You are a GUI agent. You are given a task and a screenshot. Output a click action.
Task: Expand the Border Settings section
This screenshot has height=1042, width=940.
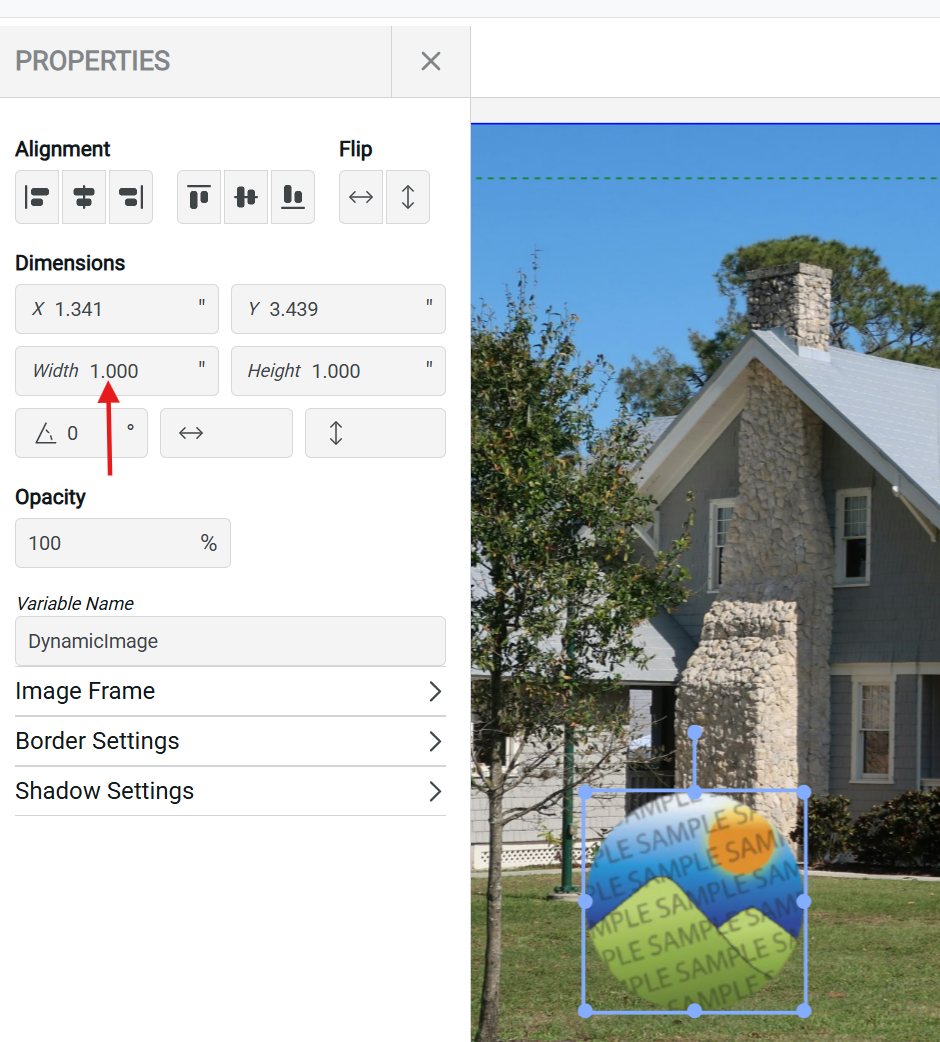point(230,741)
